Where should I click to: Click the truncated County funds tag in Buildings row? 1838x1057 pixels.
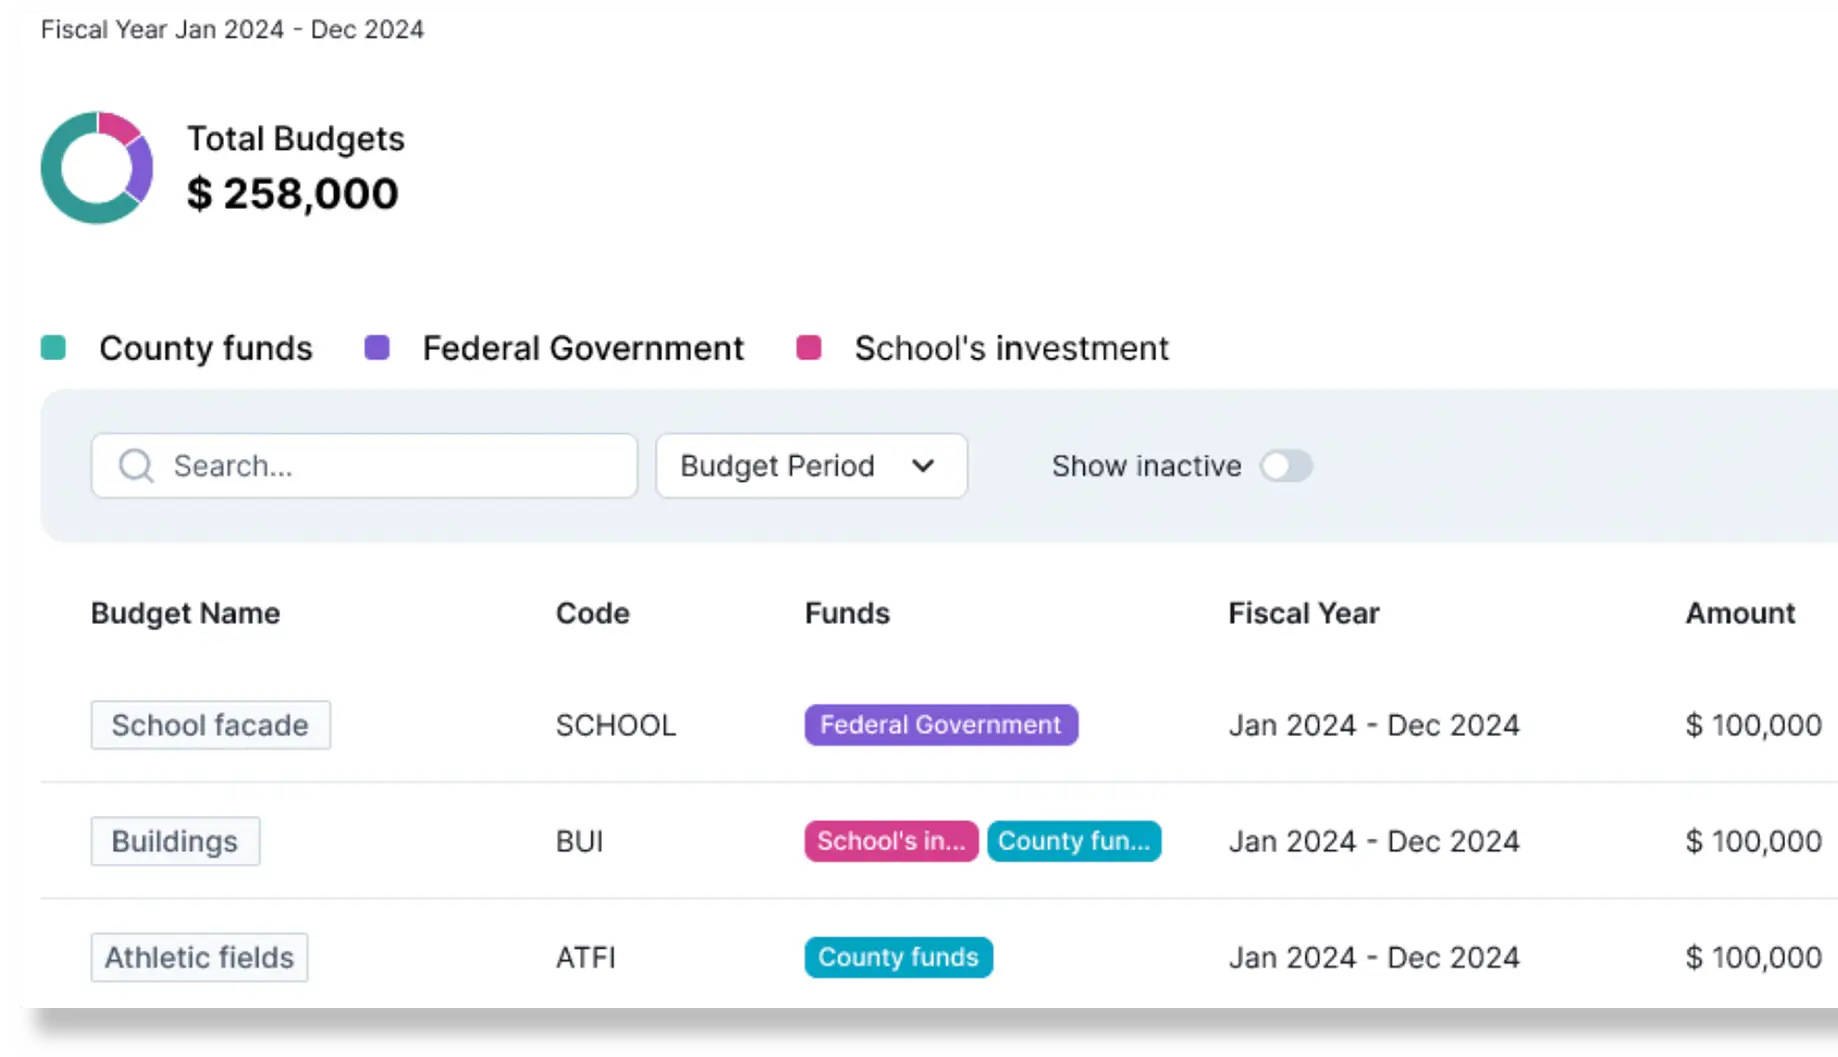click(1073, 841)
